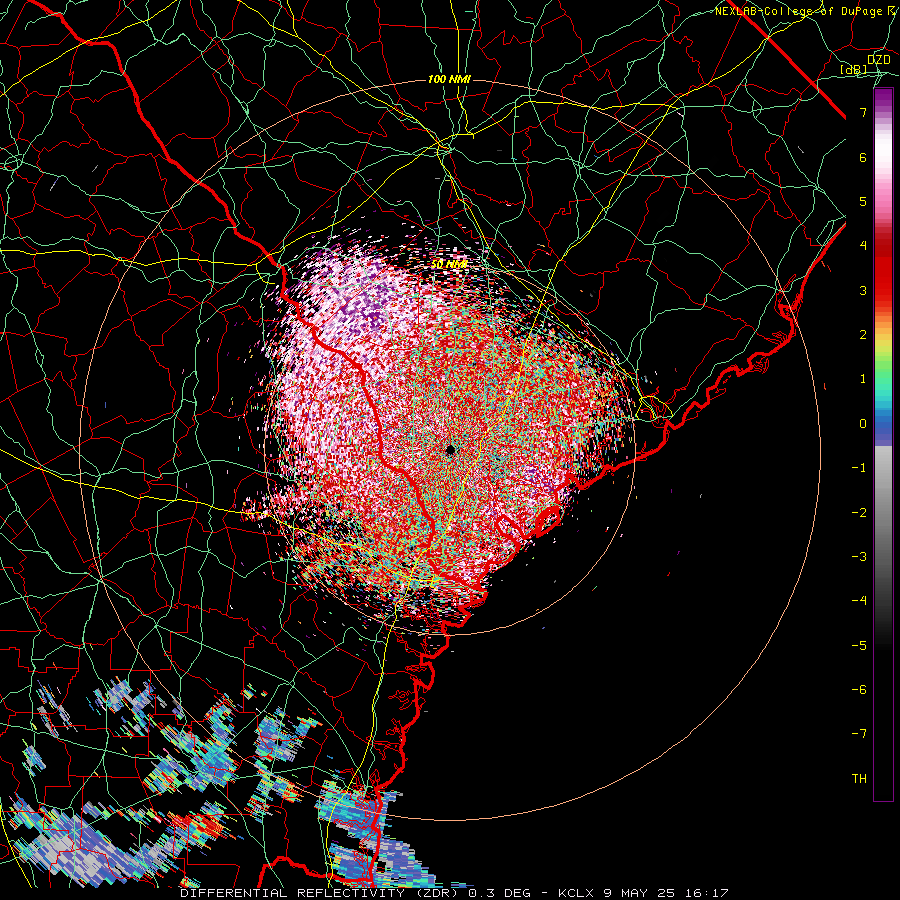Click the -5 value on color scale
The image size is (900, 900).
[x=859, y=646]
